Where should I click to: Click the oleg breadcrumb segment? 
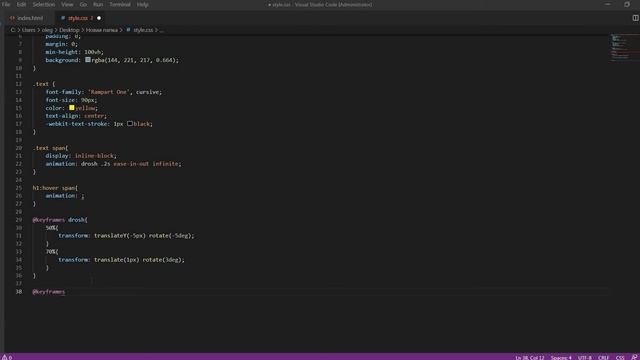click(x=47, y=30)
